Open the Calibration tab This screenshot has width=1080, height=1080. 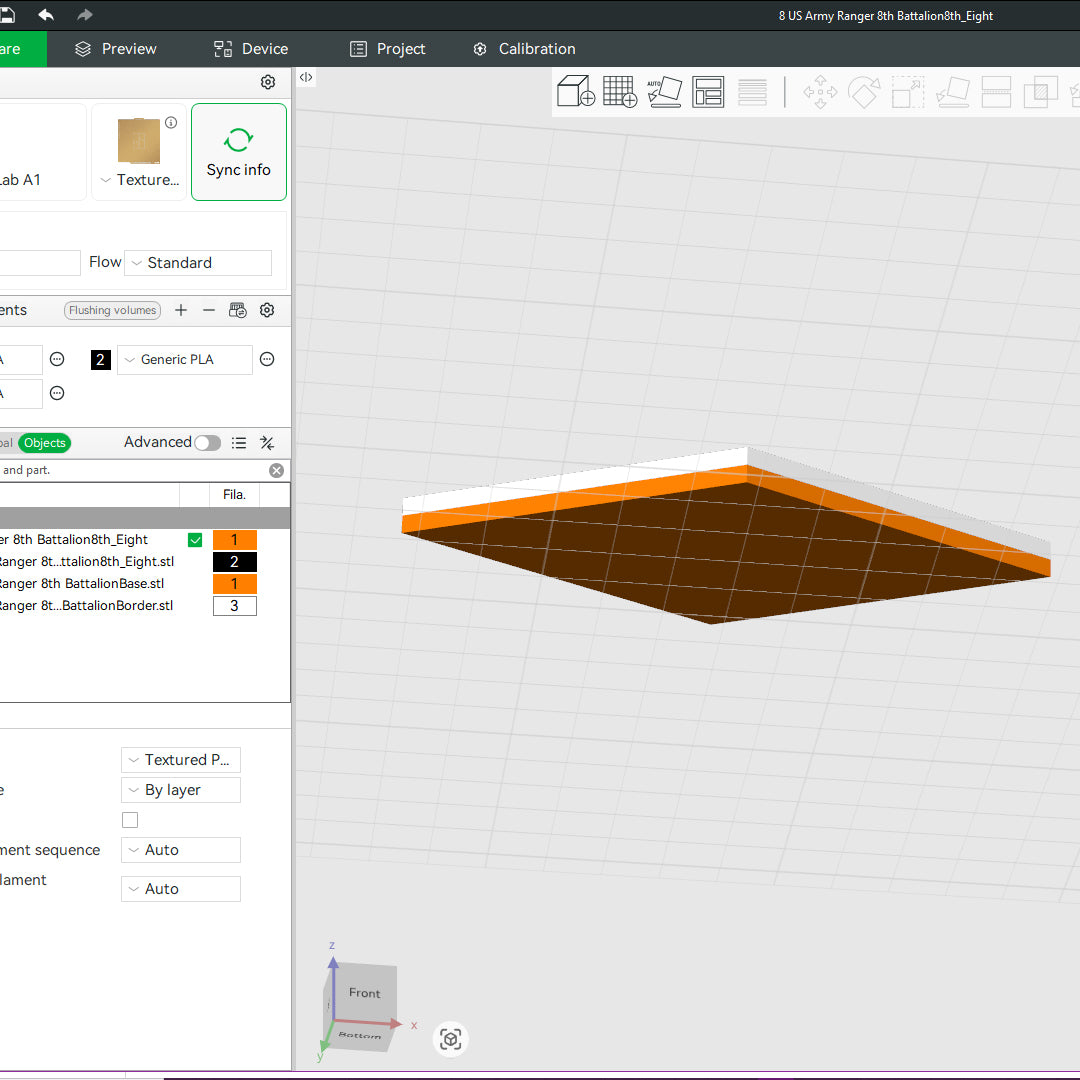[x=524, y=49]
